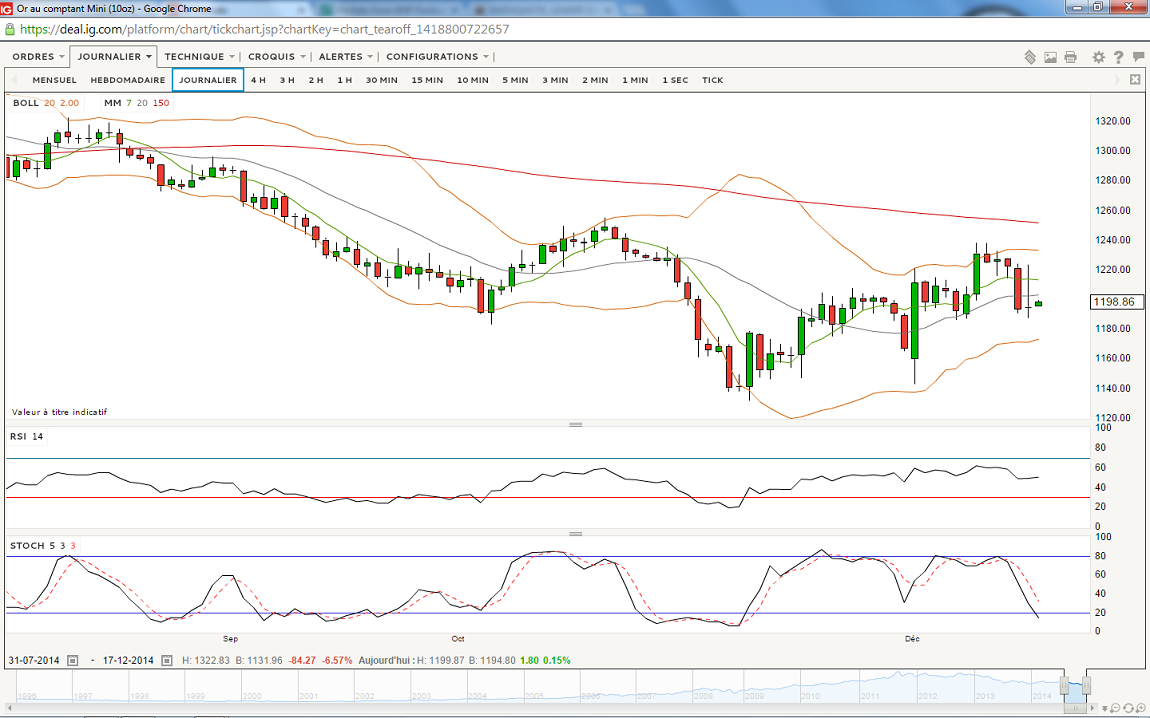Click the start date 31-07-2014 field
The height and width of the screenshot is (718, 1150).
click(x=34, y=661)
